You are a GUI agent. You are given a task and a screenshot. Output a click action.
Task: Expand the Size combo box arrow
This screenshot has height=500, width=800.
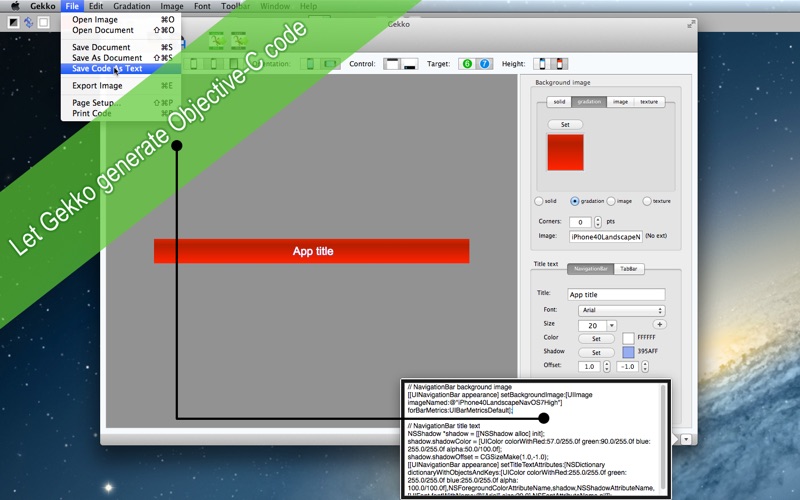(612, 326)
